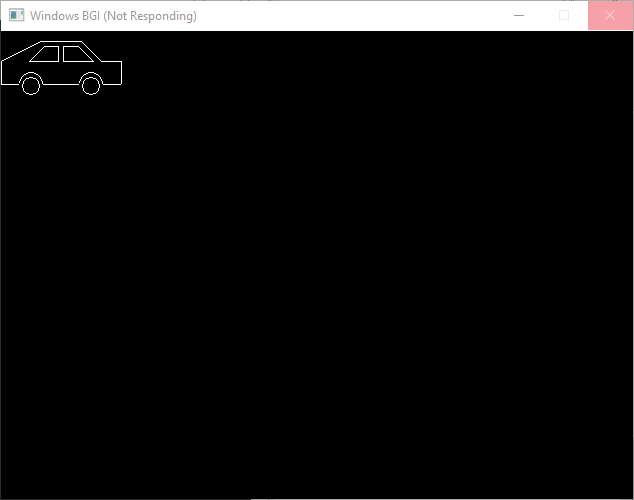Click the car's front wheel circle
634x500 pixels.
91,86
